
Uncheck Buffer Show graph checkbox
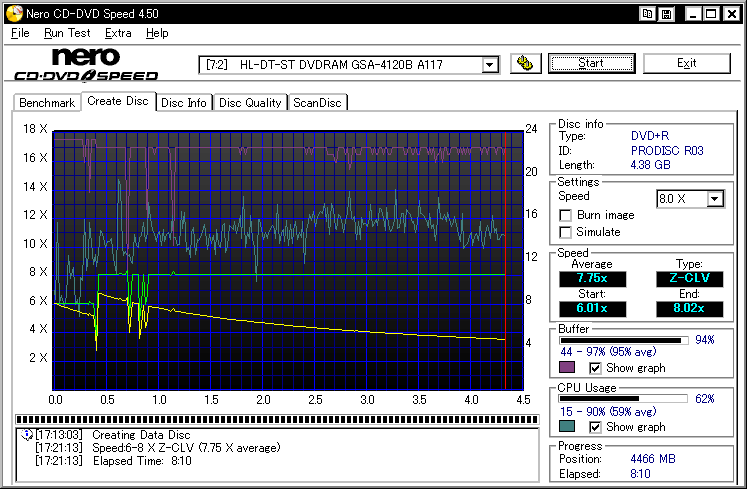(595, 368)
